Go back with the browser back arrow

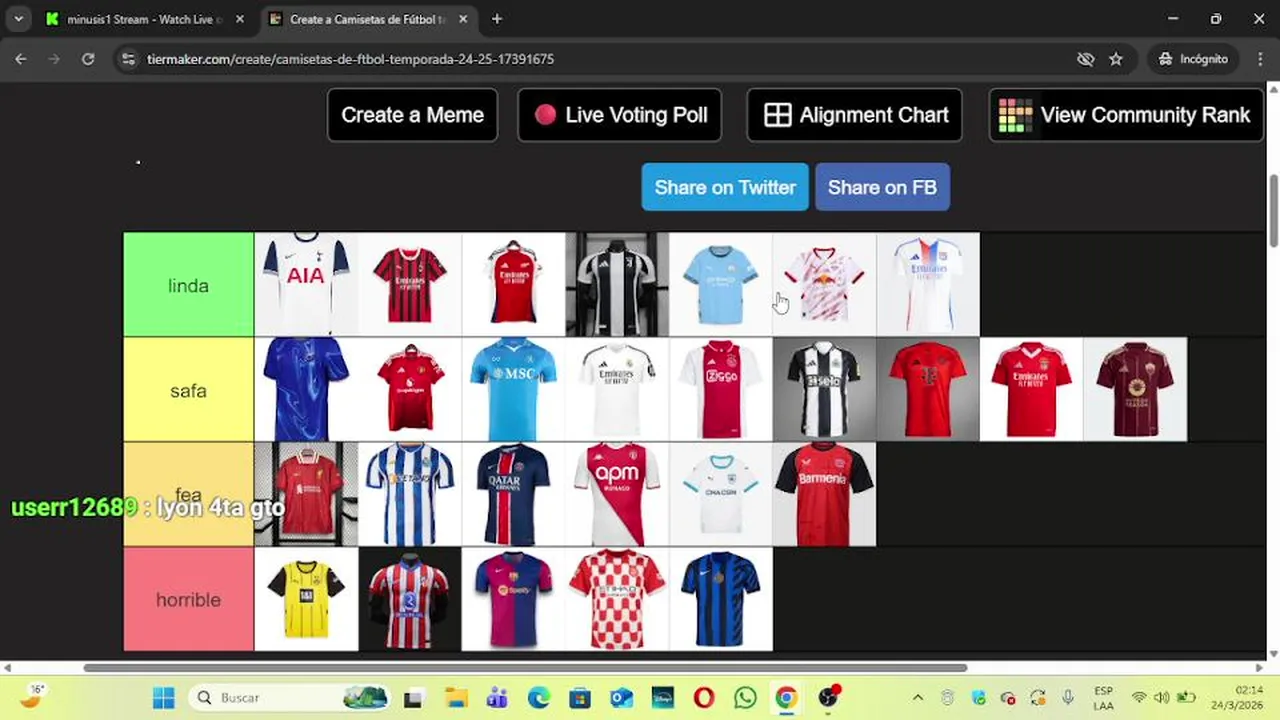(20, 59)
